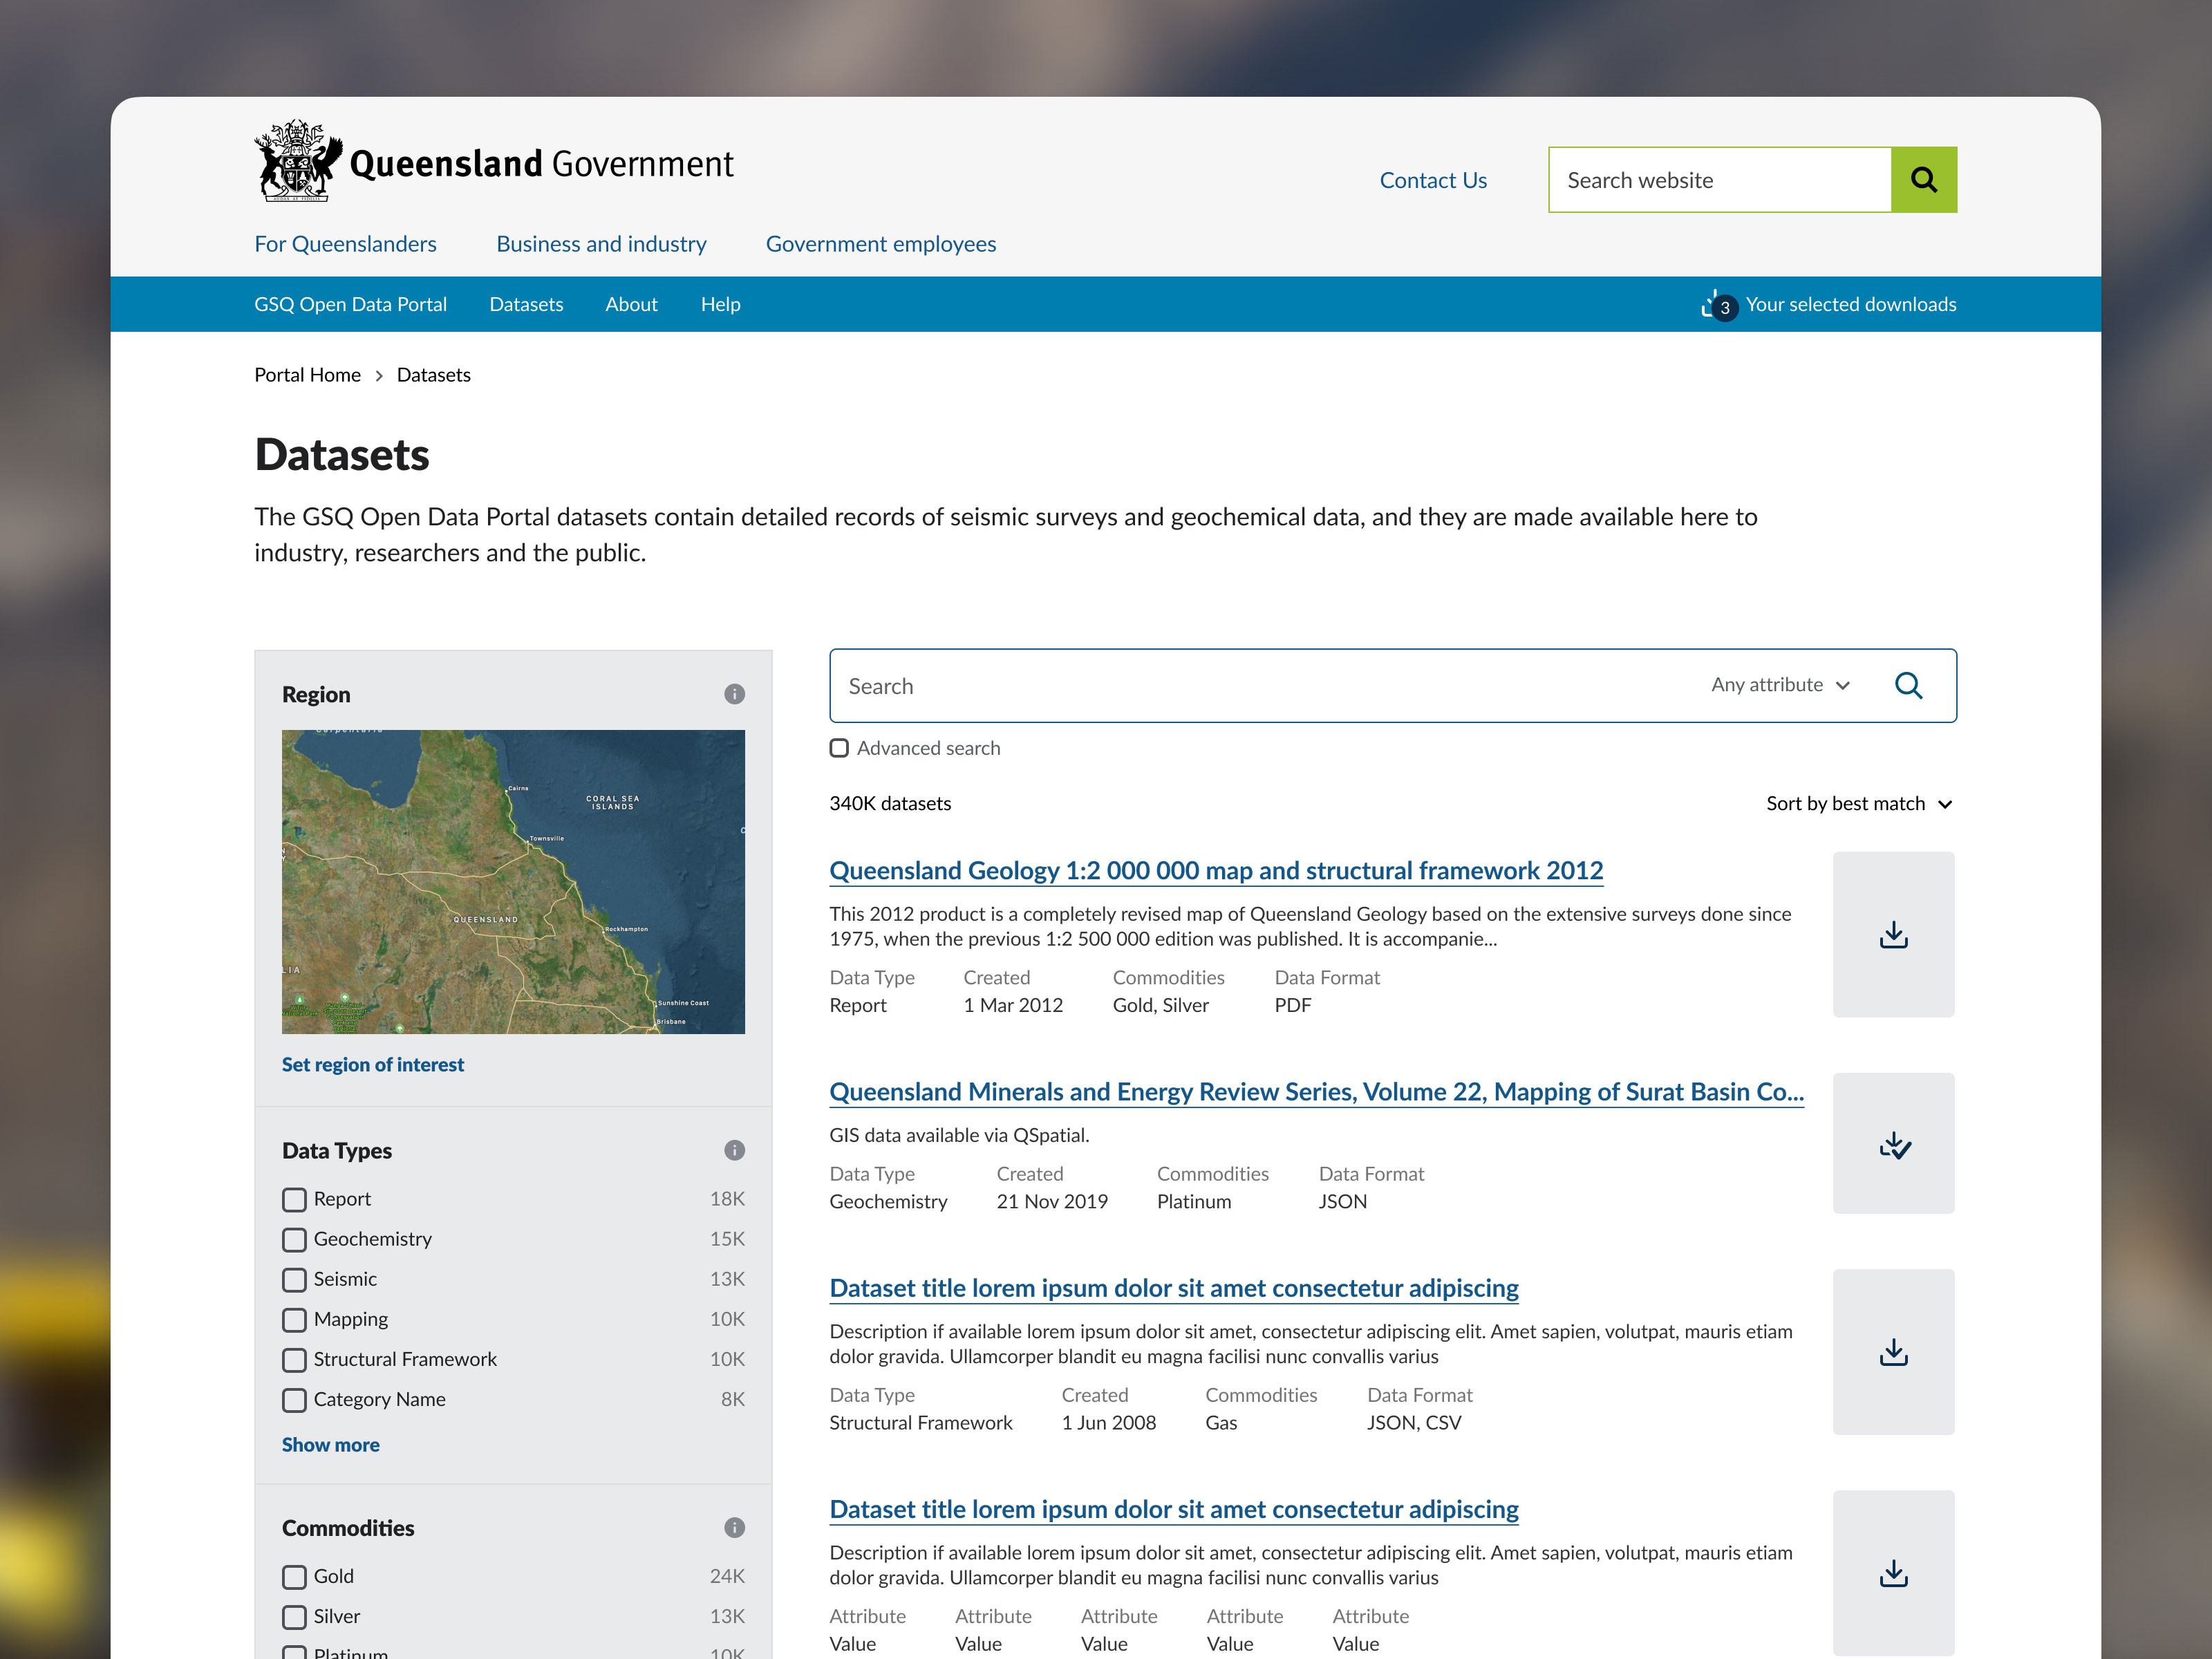The width and height of the screenshot is (2212, 1659).
Task: Expand Data Types with Show more
Action: (x=330, y=1445)
